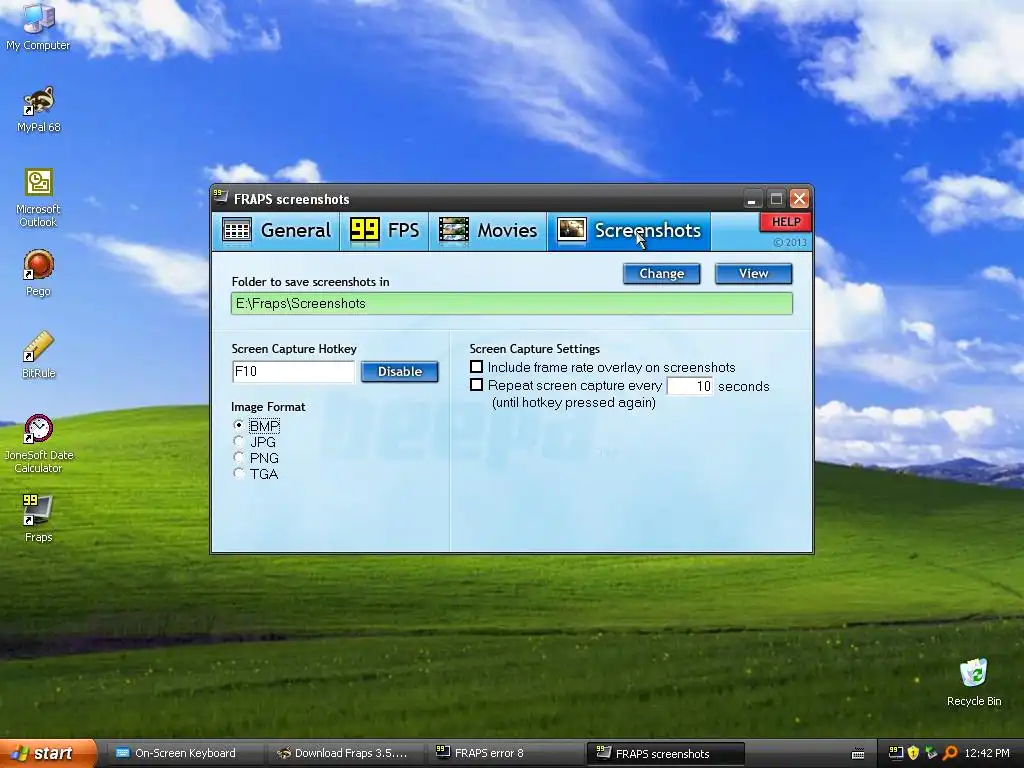Click the F10 hotkey field
The width and height of the screenshot is (1024, 768).
tap(293, 372)
